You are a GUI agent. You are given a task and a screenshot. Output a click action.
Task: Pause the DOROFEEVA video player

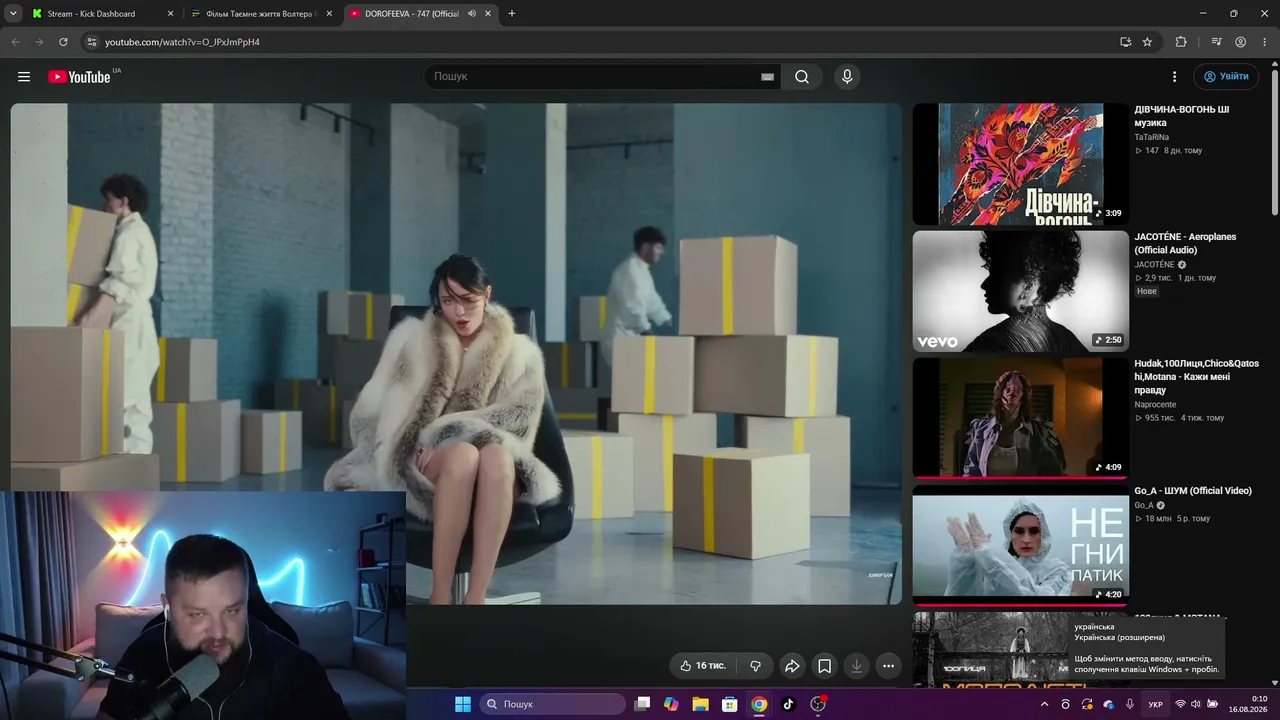coord(456,353)
